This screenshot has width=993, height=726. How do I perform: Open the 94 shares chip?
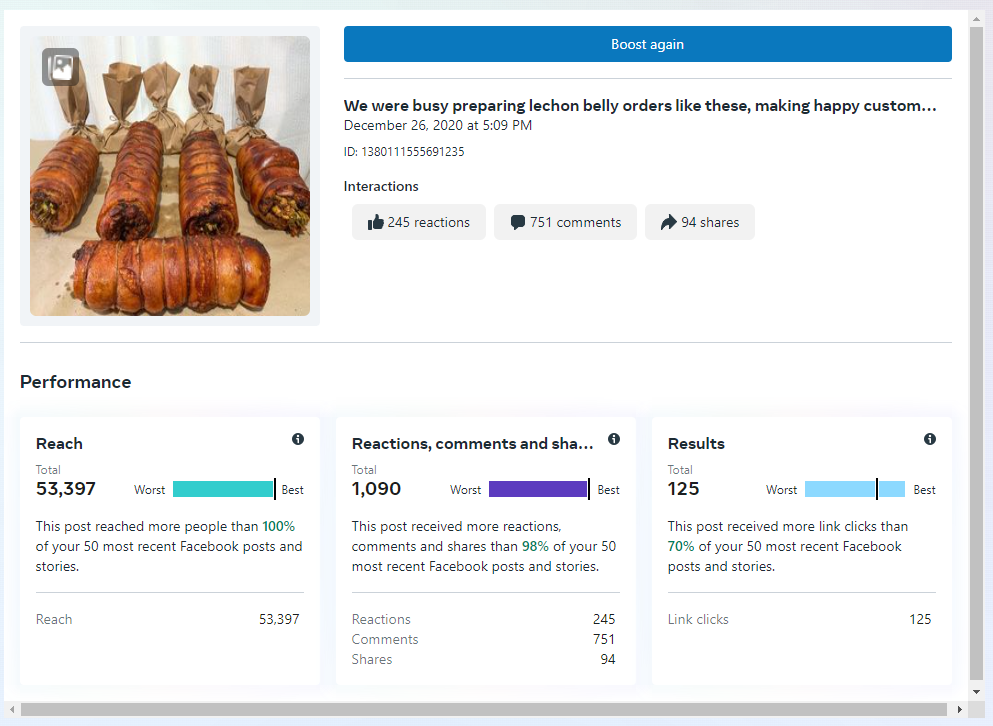(699, 222)
